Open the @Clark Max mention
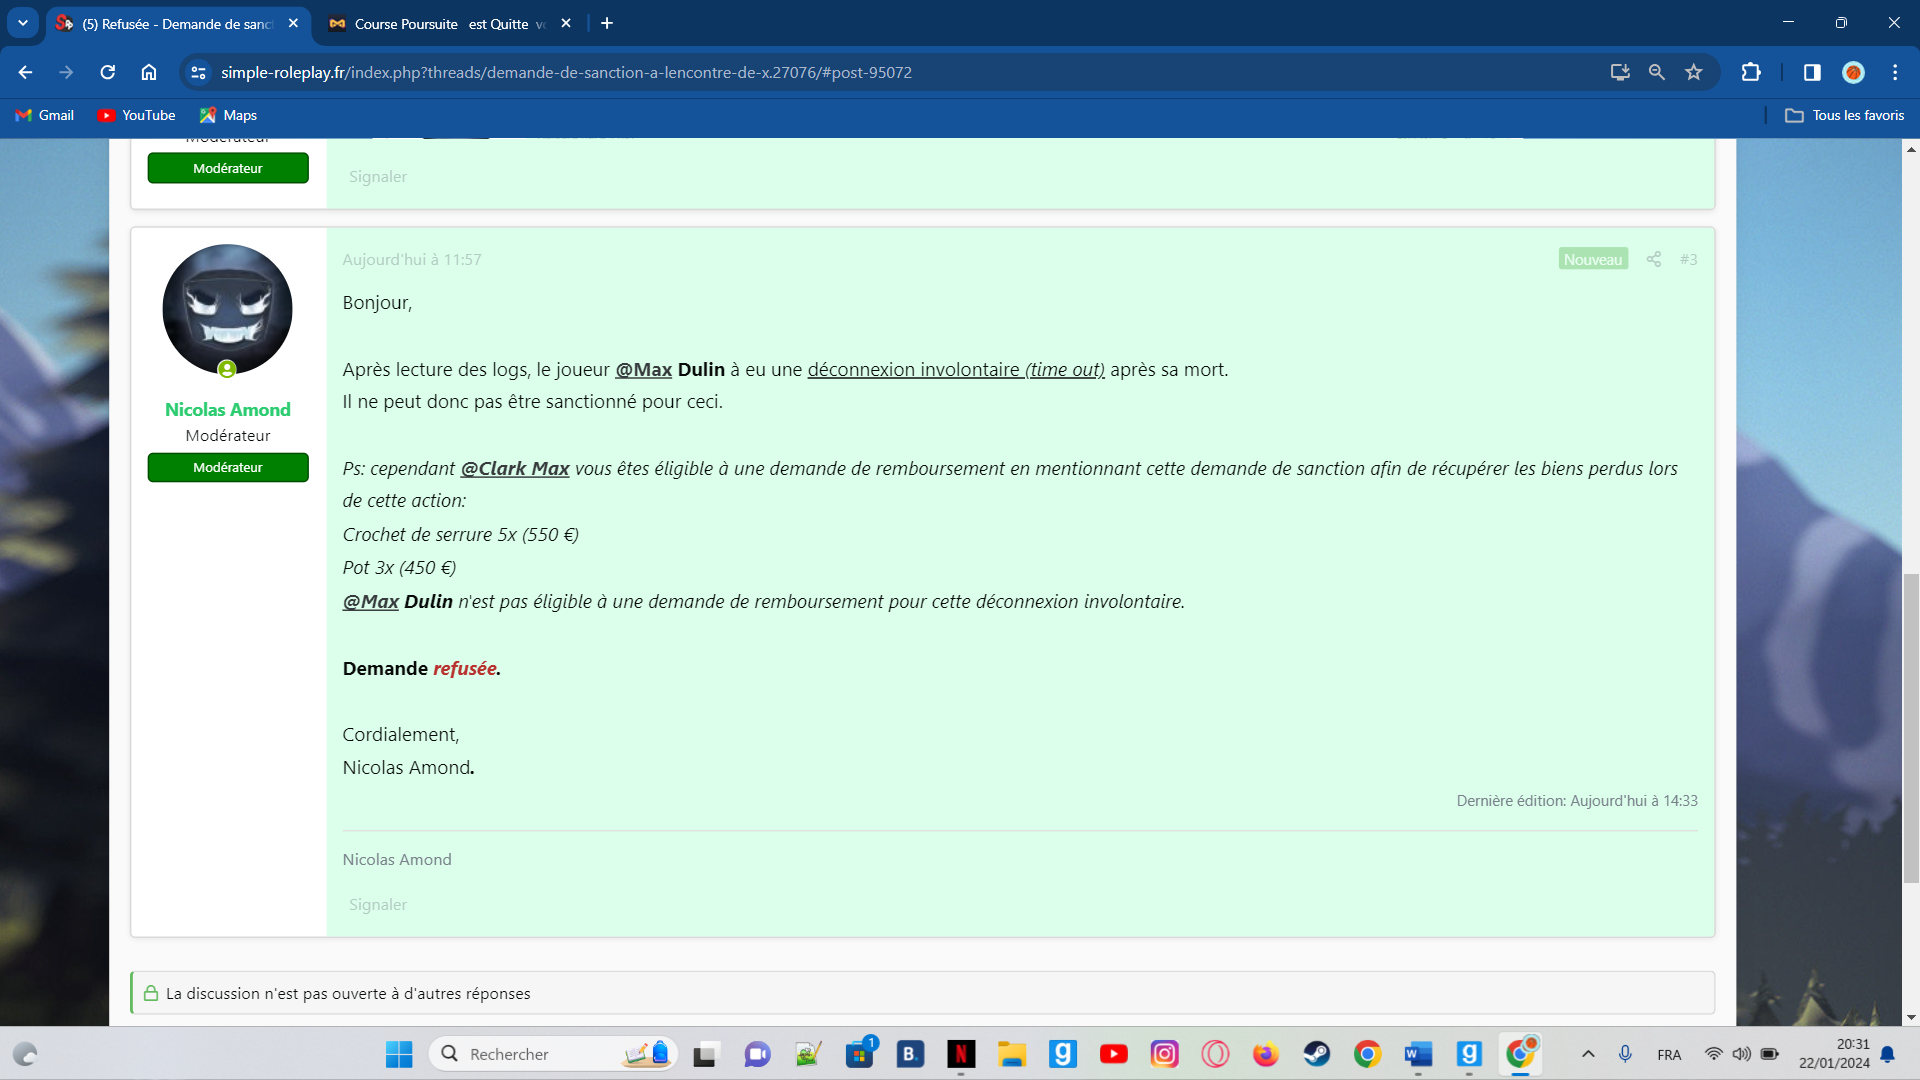This screenshot has width=1920, height=1080. (515, 468)
